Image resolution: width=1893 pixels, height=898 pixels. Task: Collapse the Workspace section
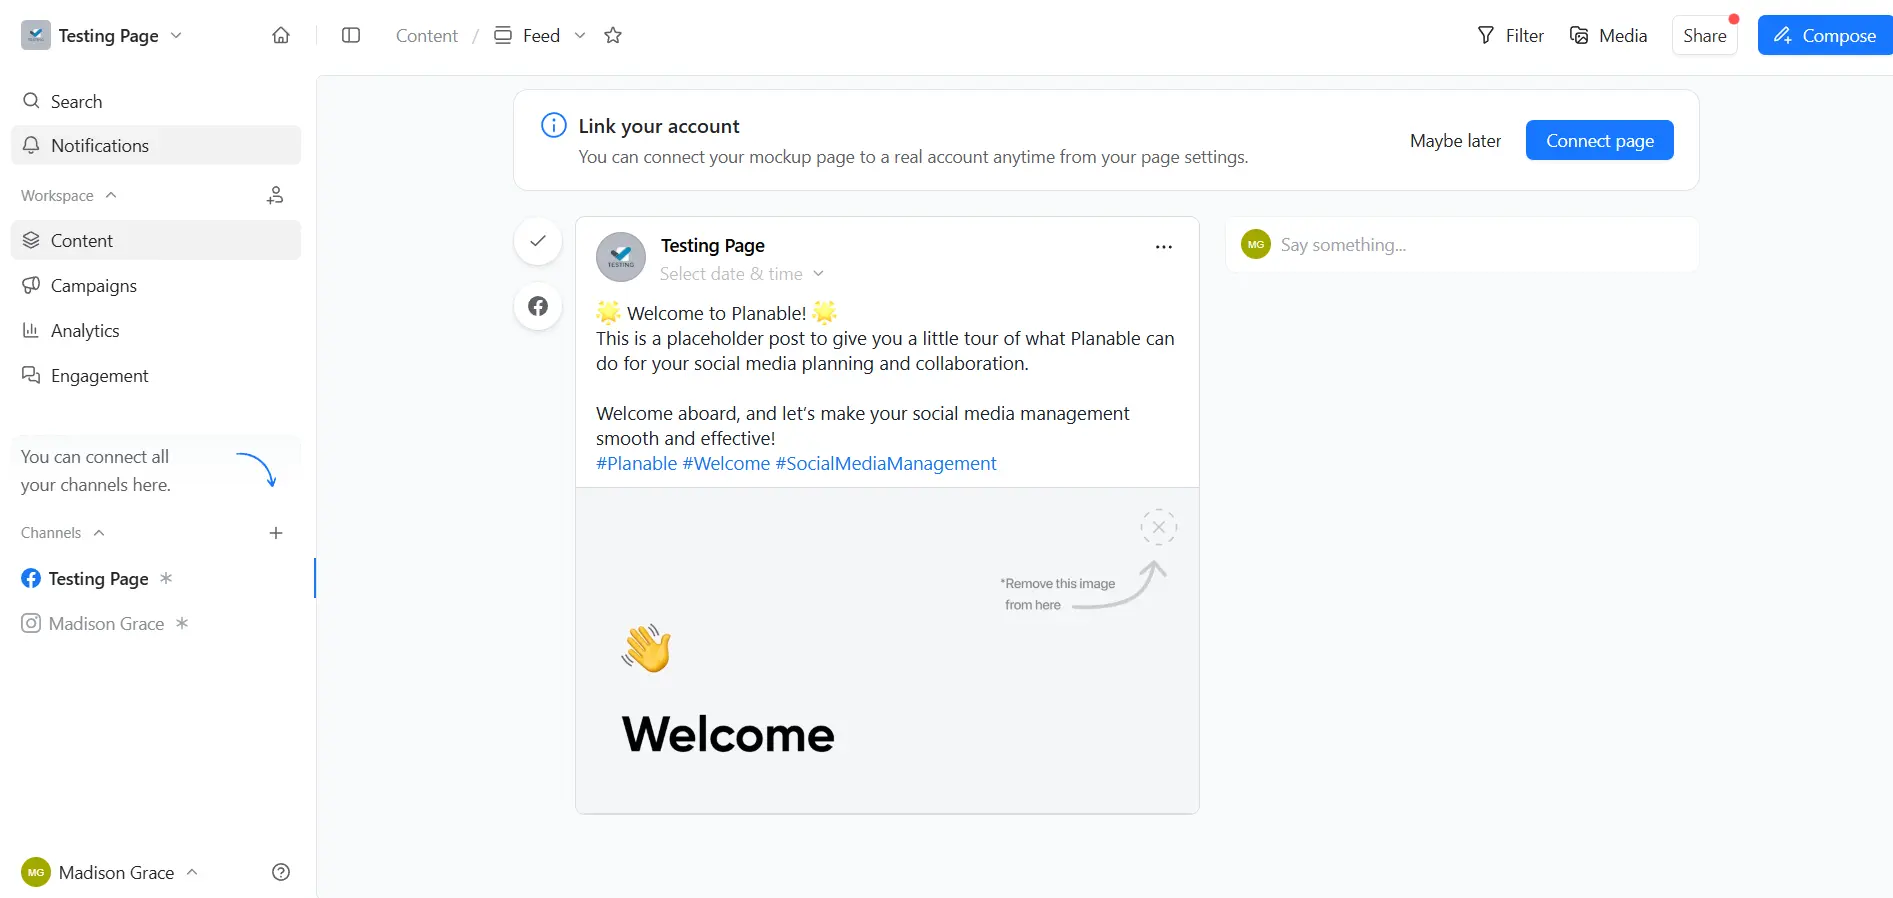point(69,195)
